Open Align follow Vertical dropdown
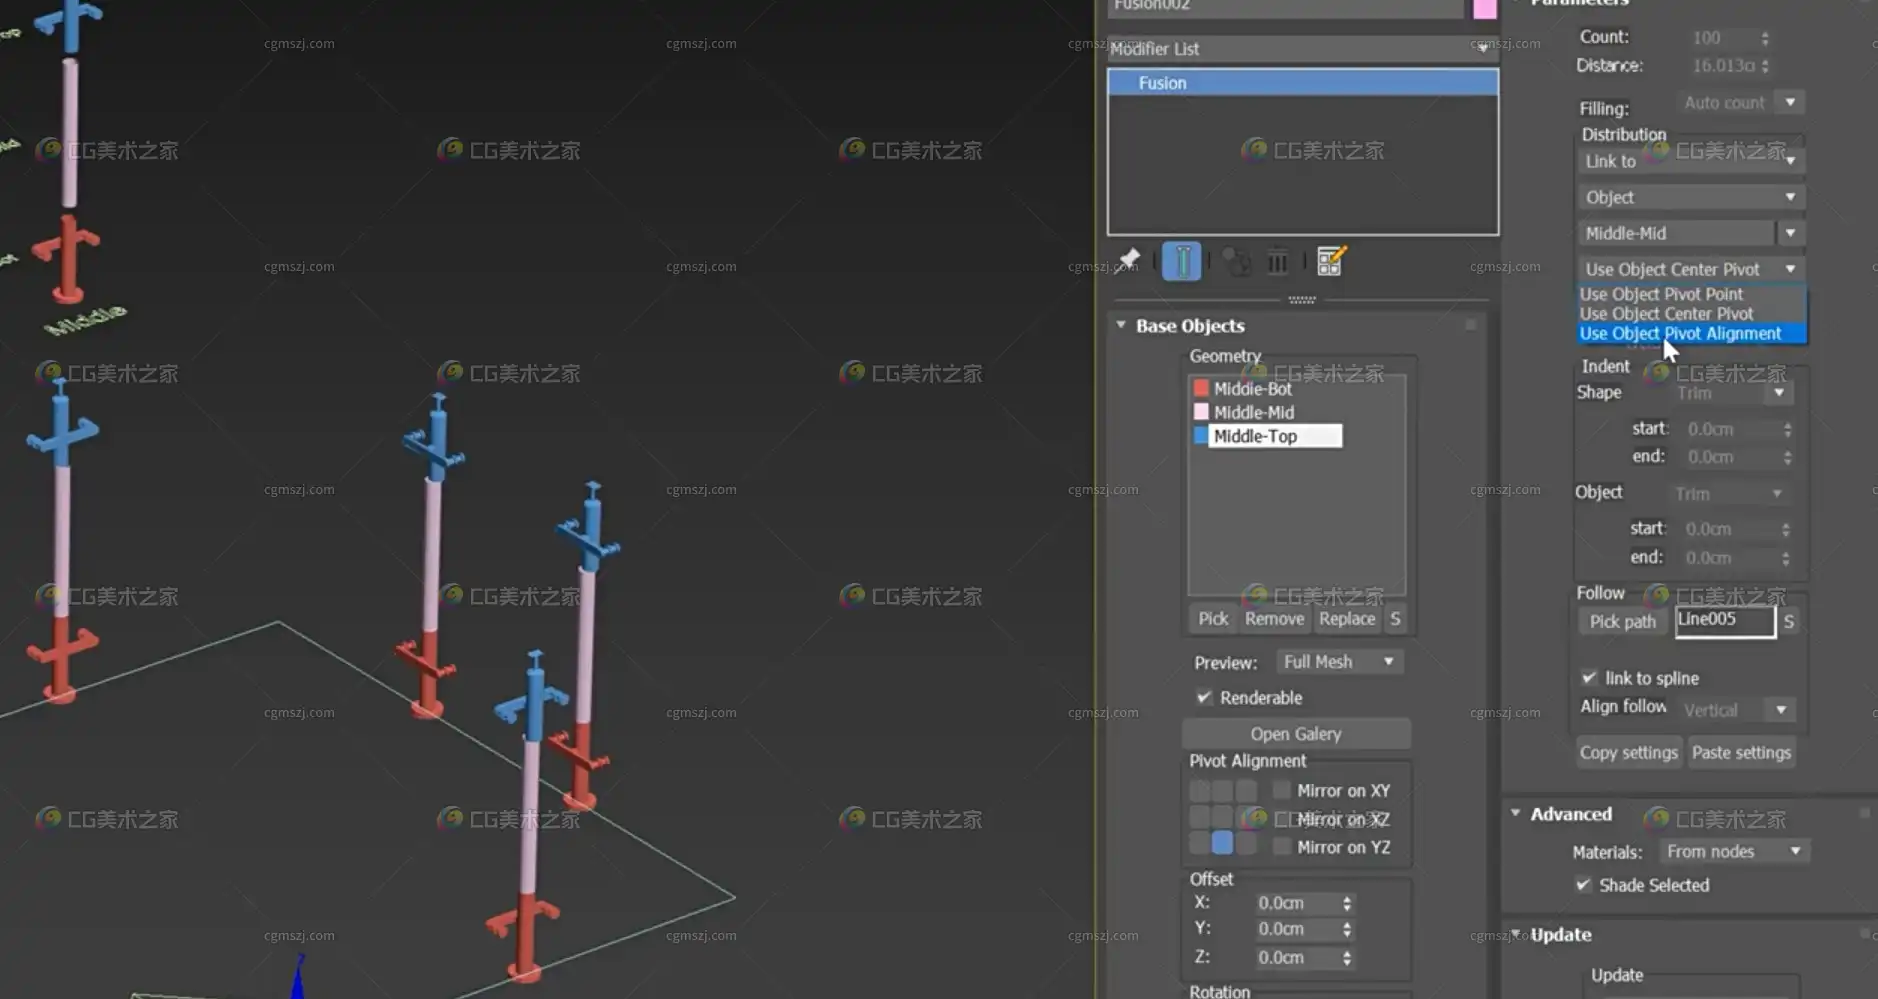The width and height of the screenshot is (1878, 999). 1737,710
